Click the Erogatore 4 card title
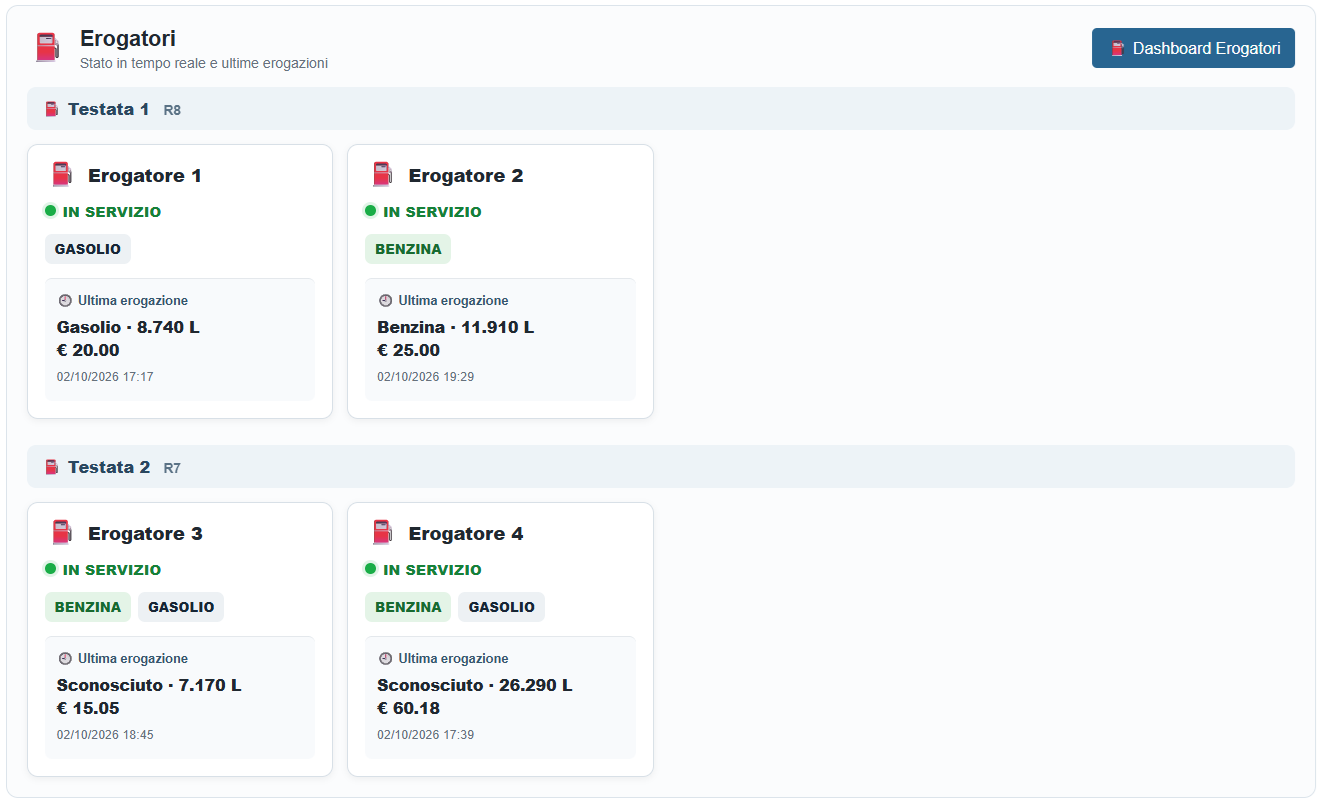Image resolution: width=1324 pixels, height=805 pixels. (x=466, y=534)
